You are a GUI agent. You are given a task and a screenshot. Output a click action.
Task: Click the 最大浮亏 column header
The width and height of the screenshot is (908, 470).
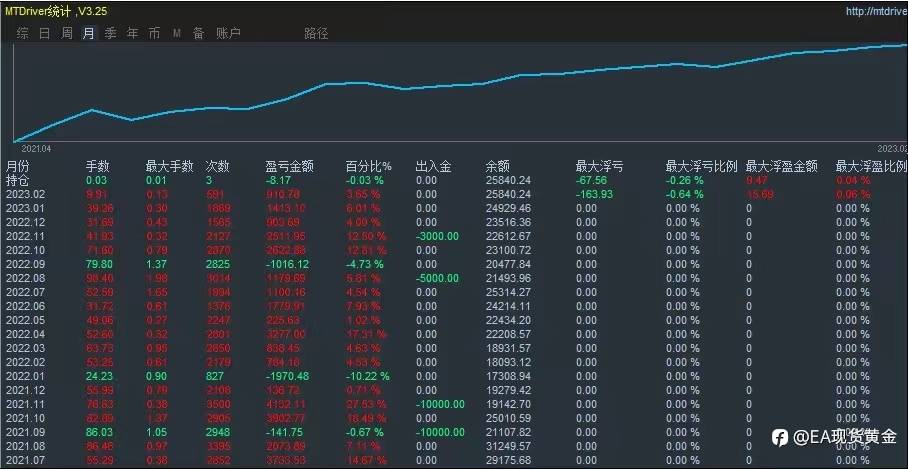click(x=599, y=167)
